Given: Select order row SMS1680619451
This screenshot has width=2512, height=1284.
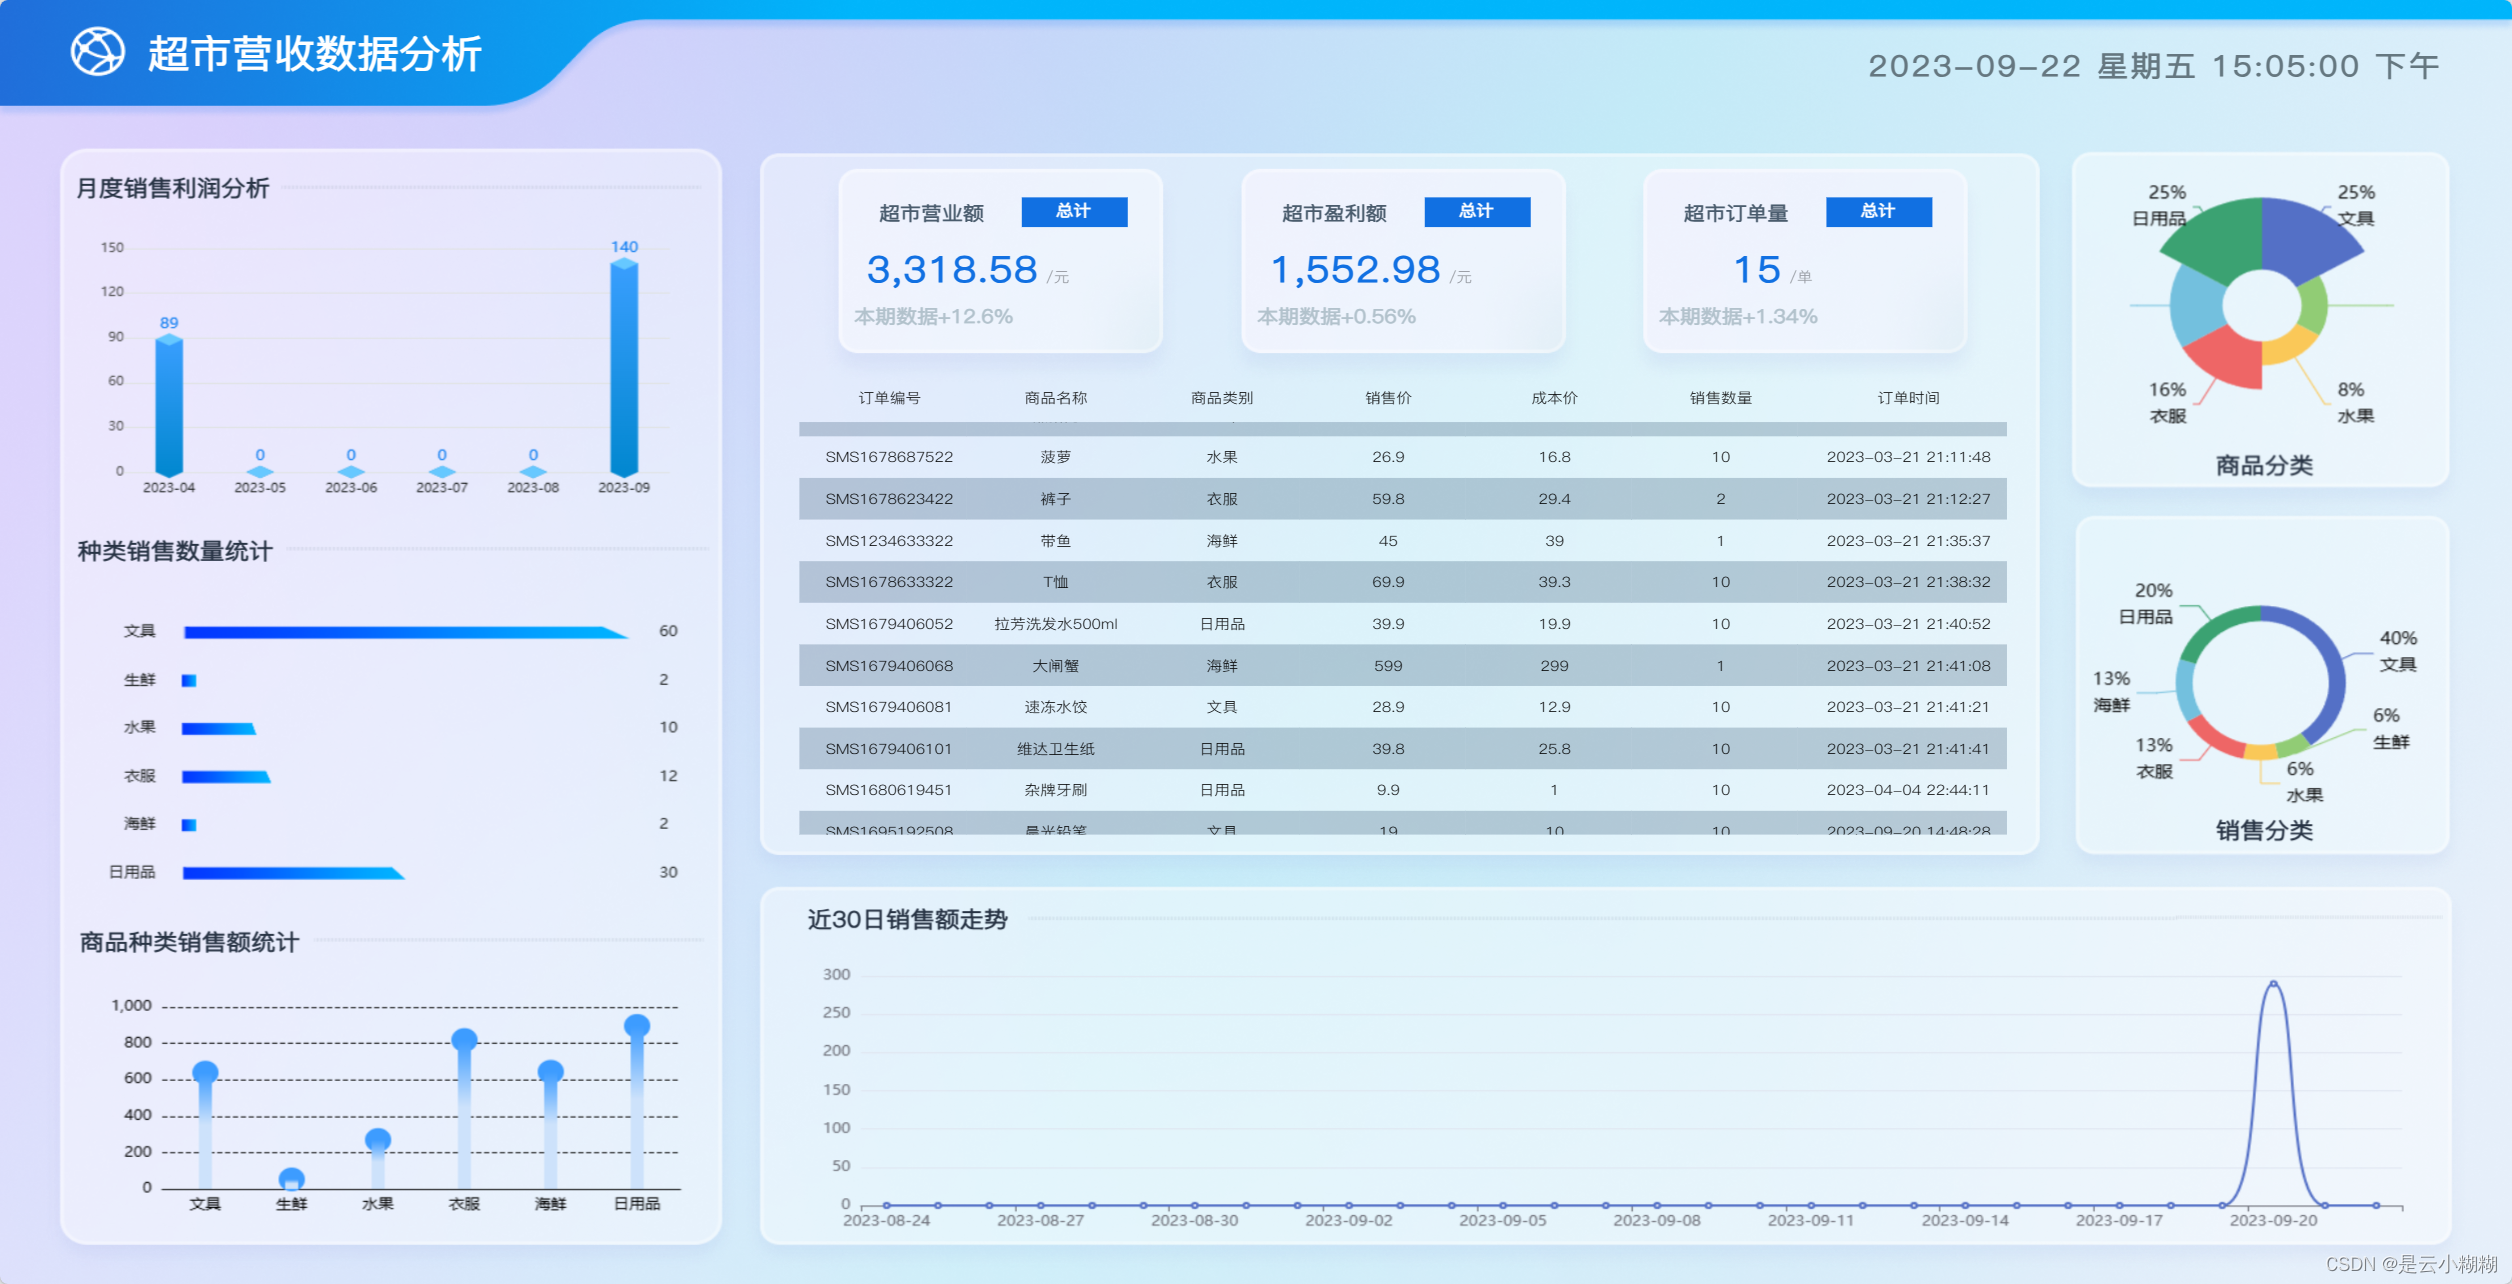Looking at the screenshot, I should 1402,790.
